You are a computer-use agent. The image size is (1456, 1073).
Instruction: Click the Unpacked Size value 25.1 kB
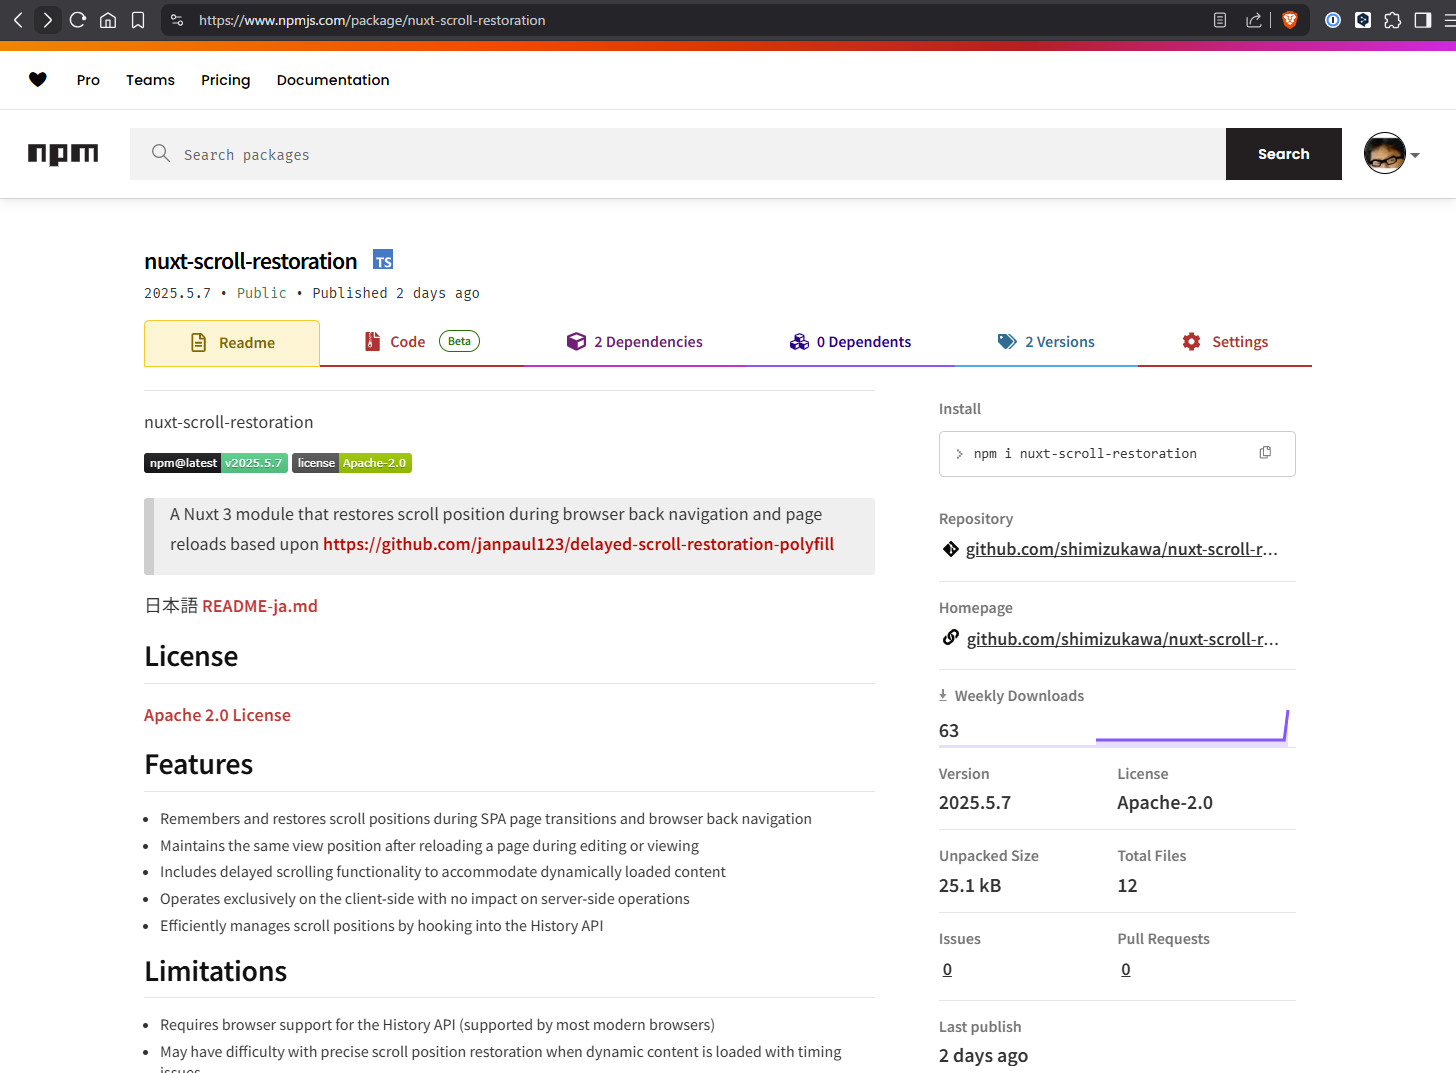click(970, 886)
